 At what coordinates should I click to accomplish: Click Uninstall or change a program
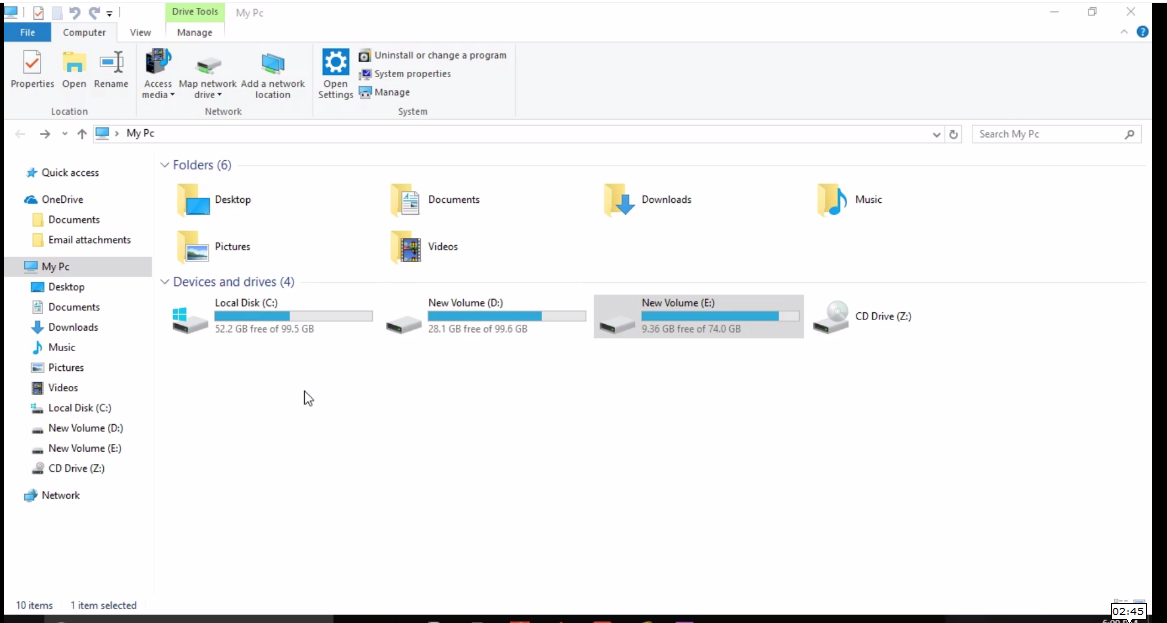click(x=432, y=55)
